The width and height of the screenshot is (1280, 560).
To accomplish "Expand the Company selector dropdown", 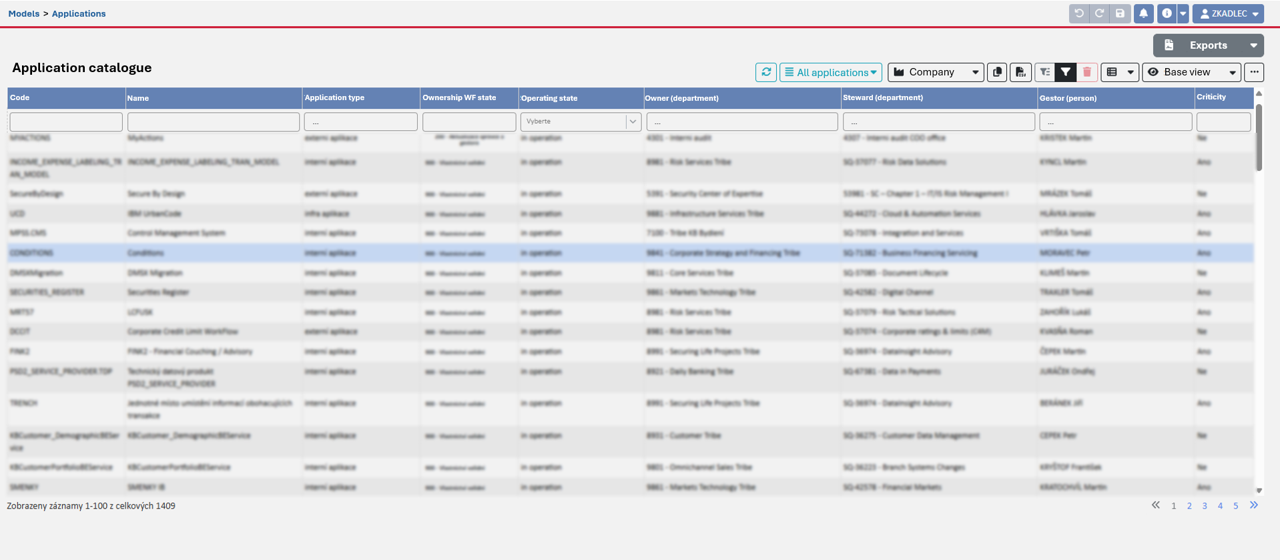I will [935, 72].
